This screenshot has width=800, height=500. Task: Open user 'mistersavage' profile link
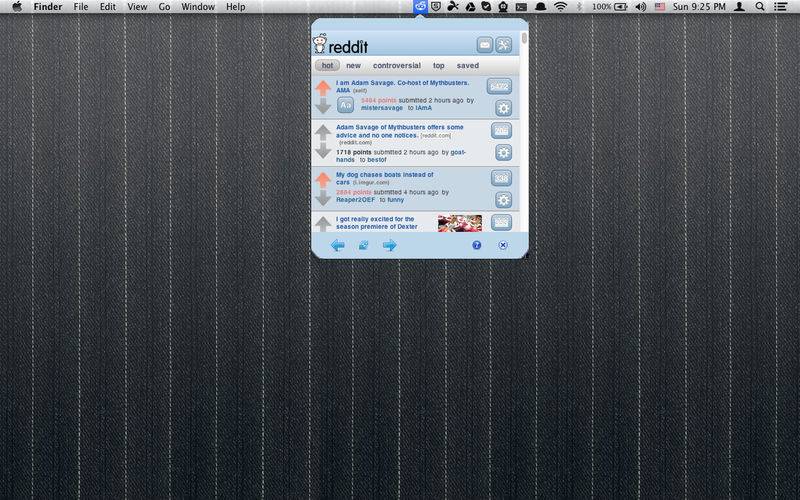coord(382,108)
